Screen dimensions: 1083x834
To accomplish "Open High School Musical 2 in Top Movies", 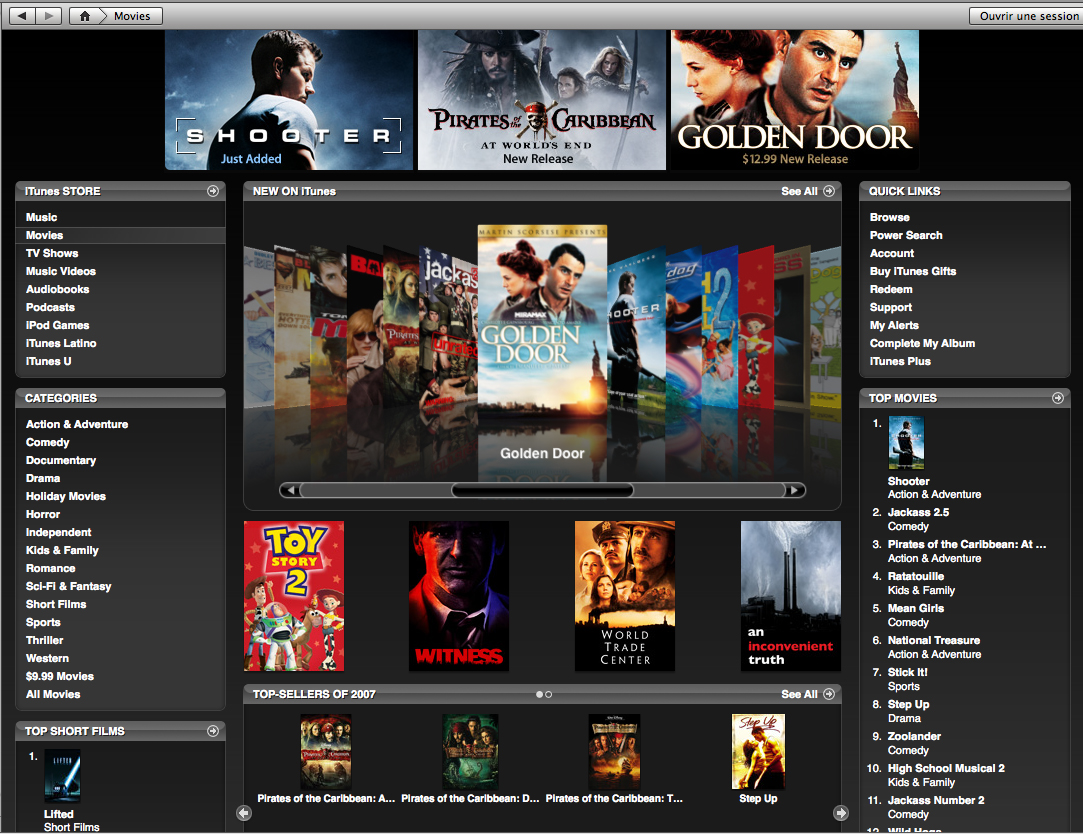I will (x=946, y=768).
